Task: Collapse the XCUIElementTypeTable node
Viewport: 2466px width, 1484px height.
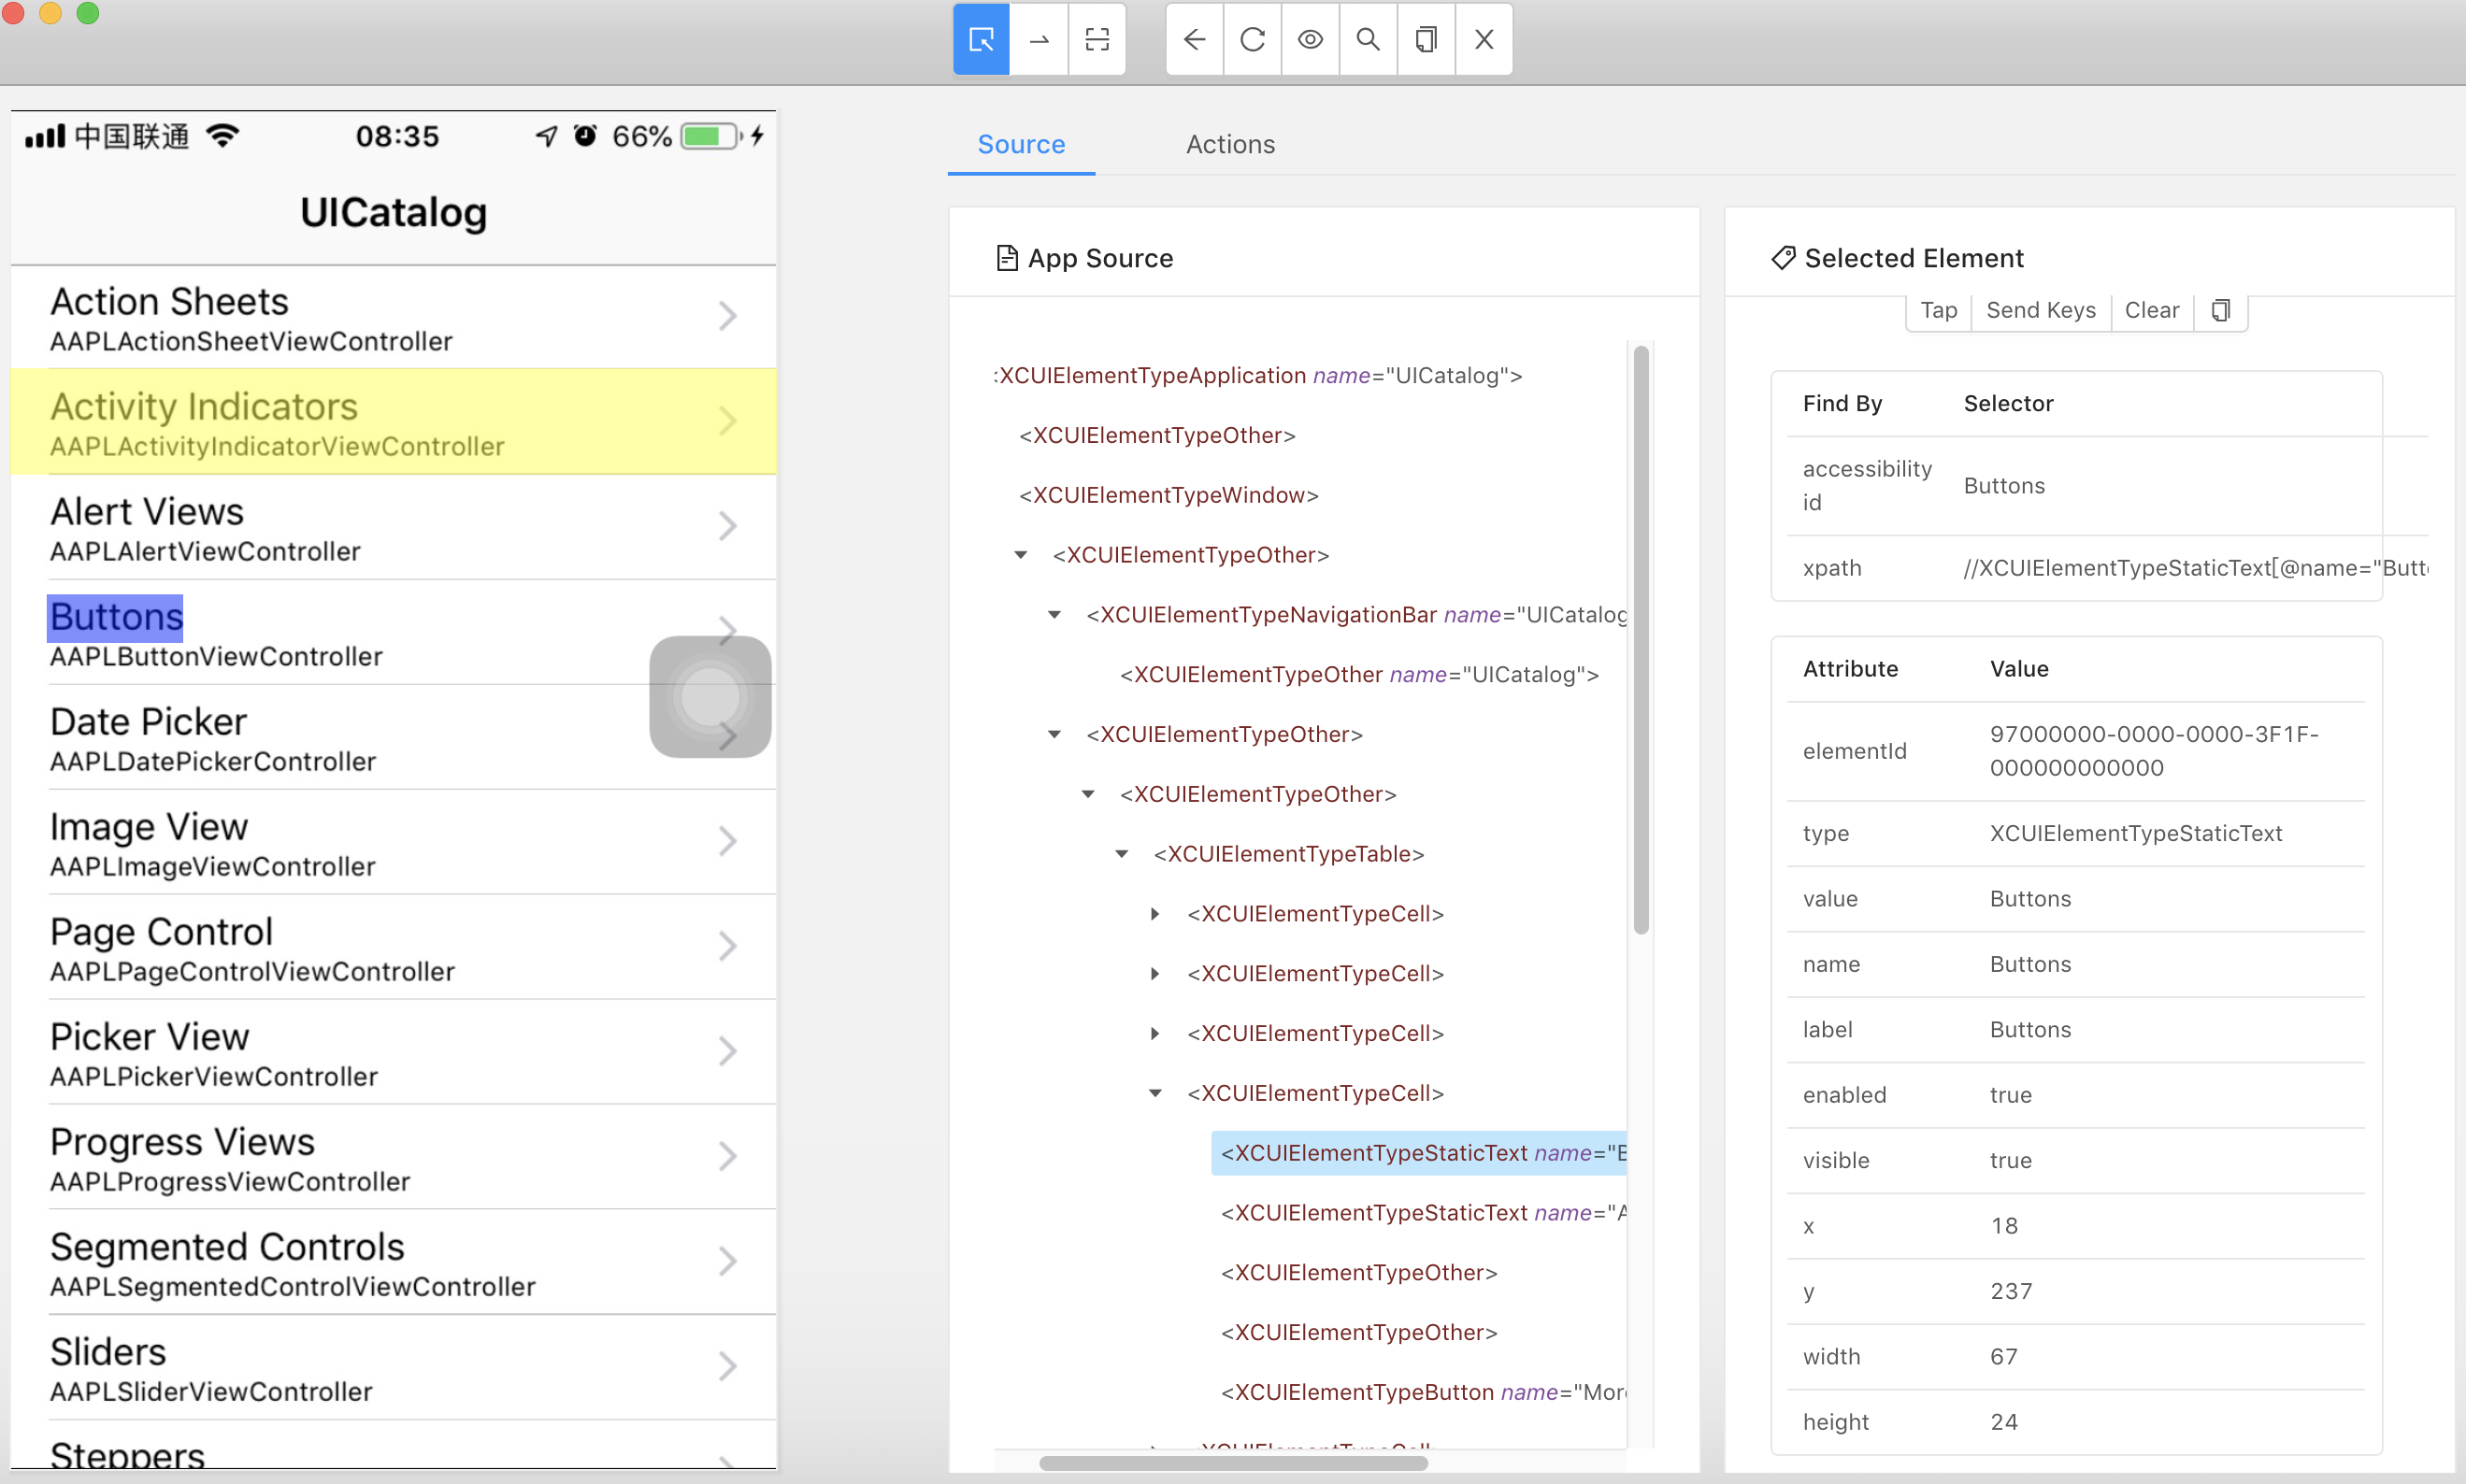Action: [1122, 854]
